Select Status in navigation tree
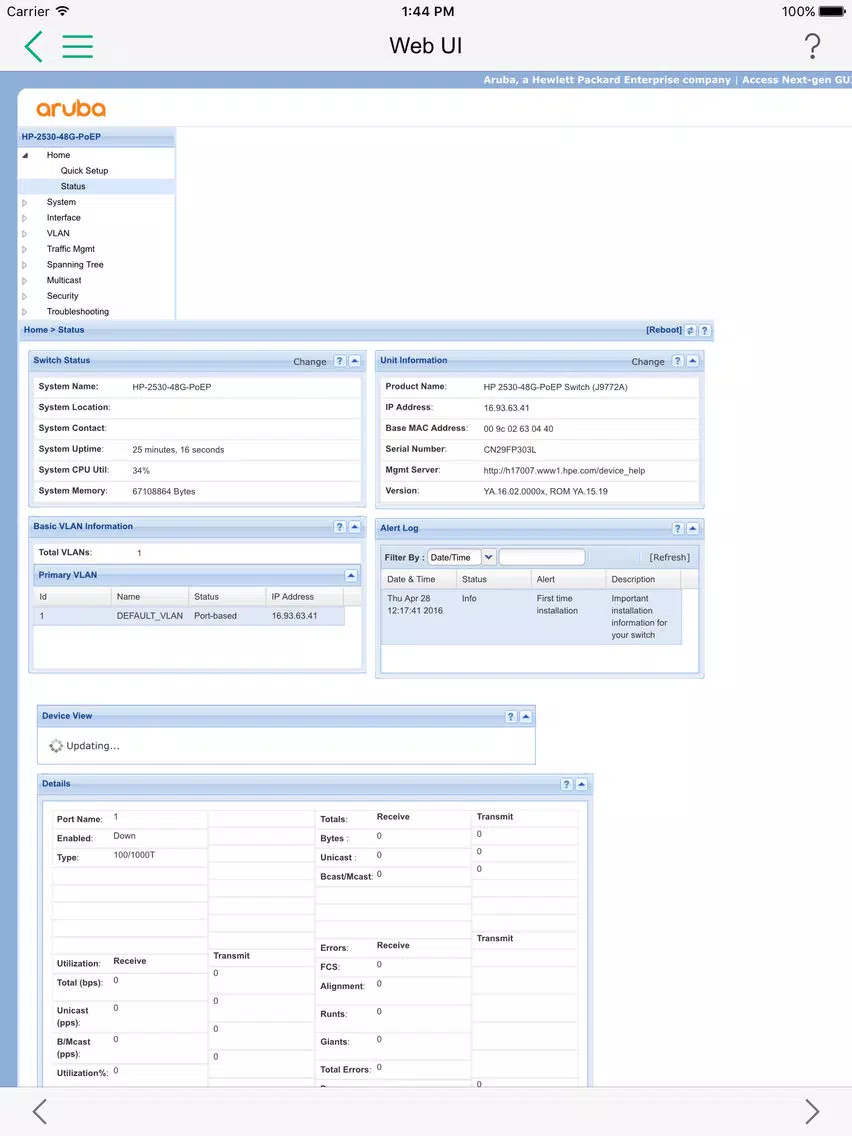This screenshot has height=1136, width=852. (x=73, y=186)
